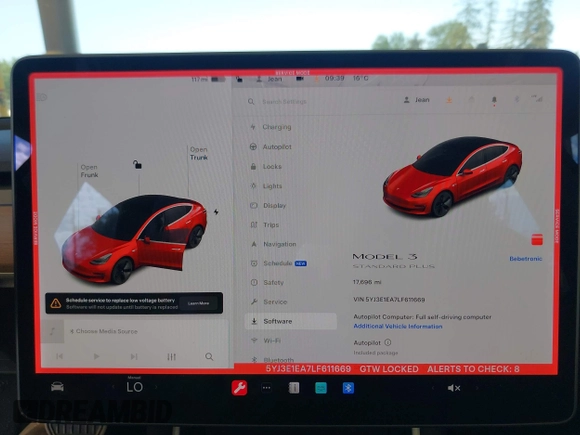Screen dimensions: 580x435
Task: Open the media equalizer icon
Action: click(171, 357)
